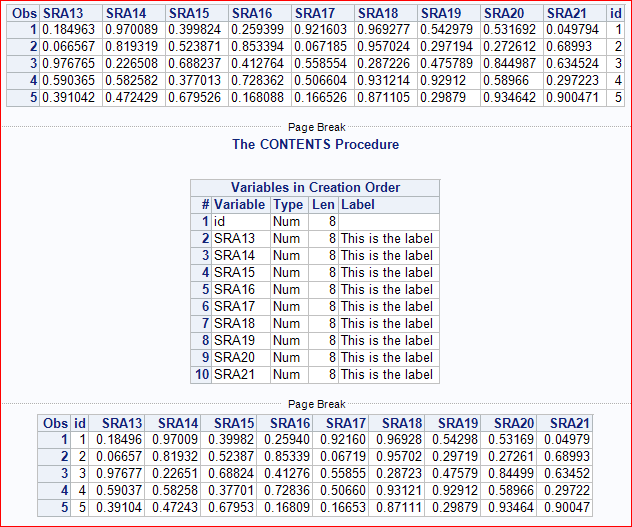Select the value 0.90047
This screenshot has width=632, height=527.
pyautogui.click(x=567, y=507)
